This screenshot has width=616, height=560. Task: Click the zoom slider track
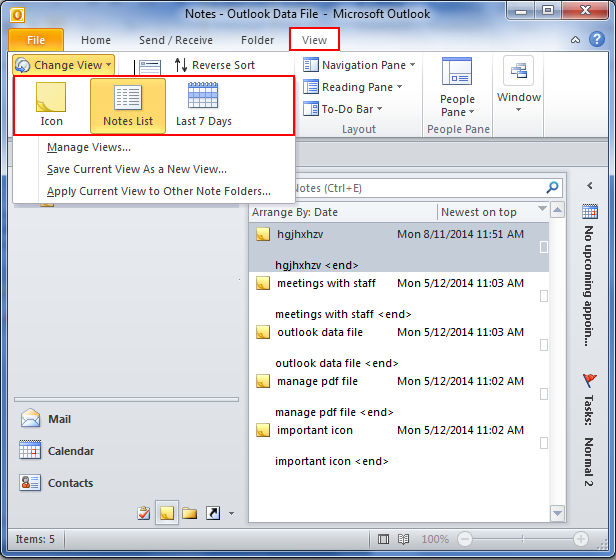coord(522,539)
